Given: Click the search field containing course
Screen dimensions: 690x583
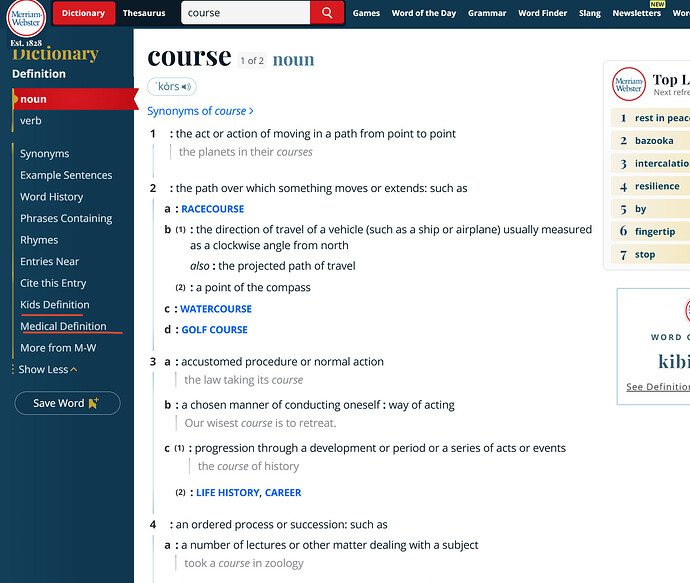Looking at the screenshot, I should pyautogui.click(x=246, y=13).
